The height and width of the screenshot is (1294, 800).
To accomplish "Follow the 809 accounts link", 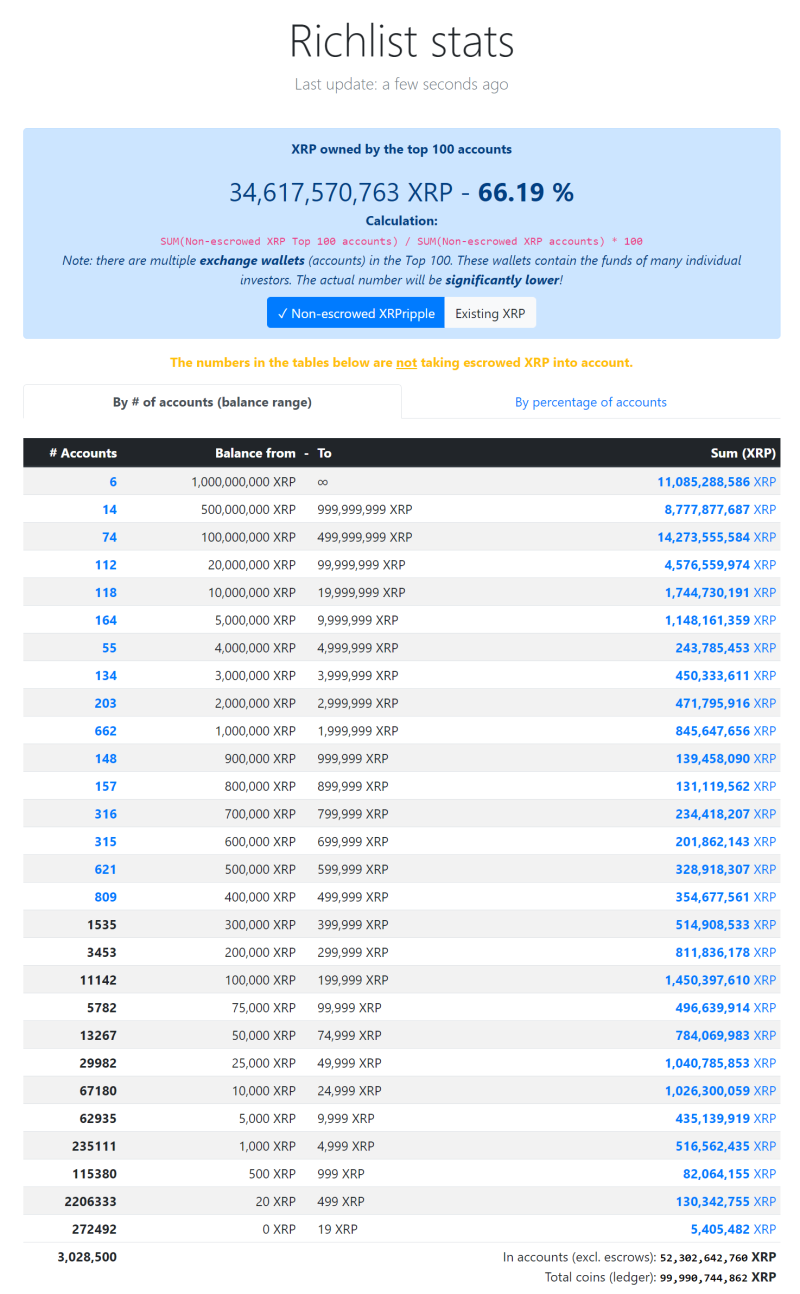I will (106, 897).
